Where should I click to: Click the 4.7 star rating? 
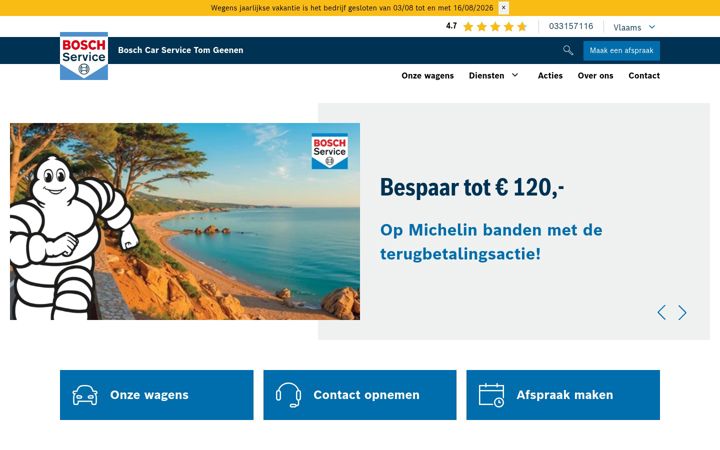tap(486, 26)
